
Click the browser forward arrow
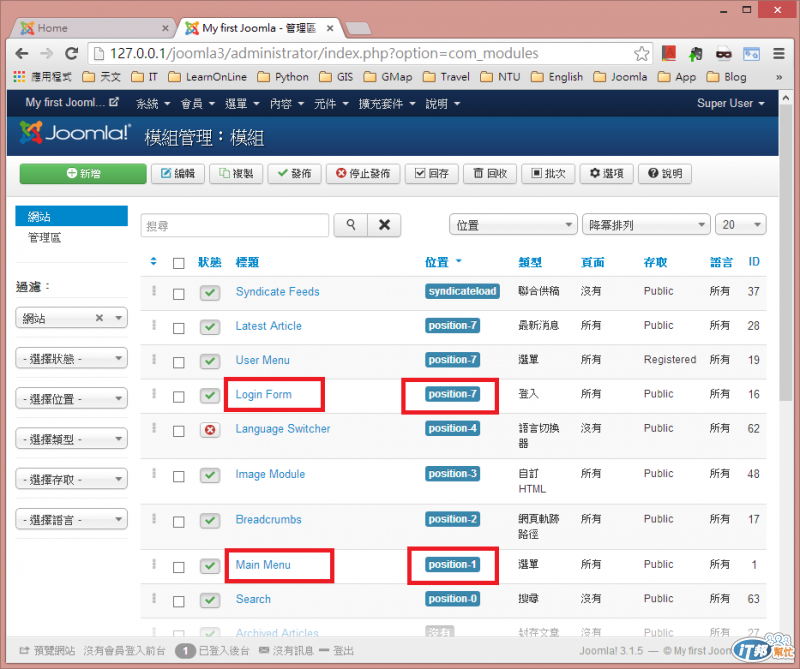[46, 53]
